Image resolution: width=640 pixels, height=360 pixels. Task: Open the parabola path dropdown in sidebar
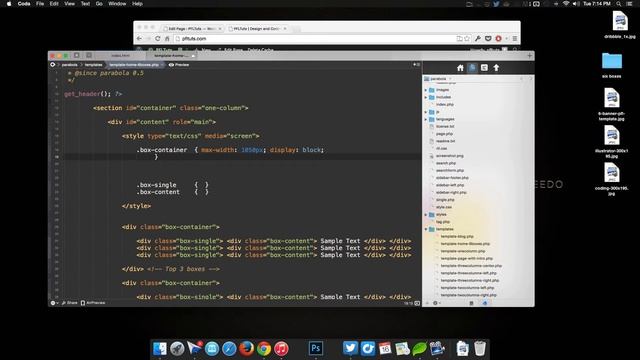pos(438,78)
